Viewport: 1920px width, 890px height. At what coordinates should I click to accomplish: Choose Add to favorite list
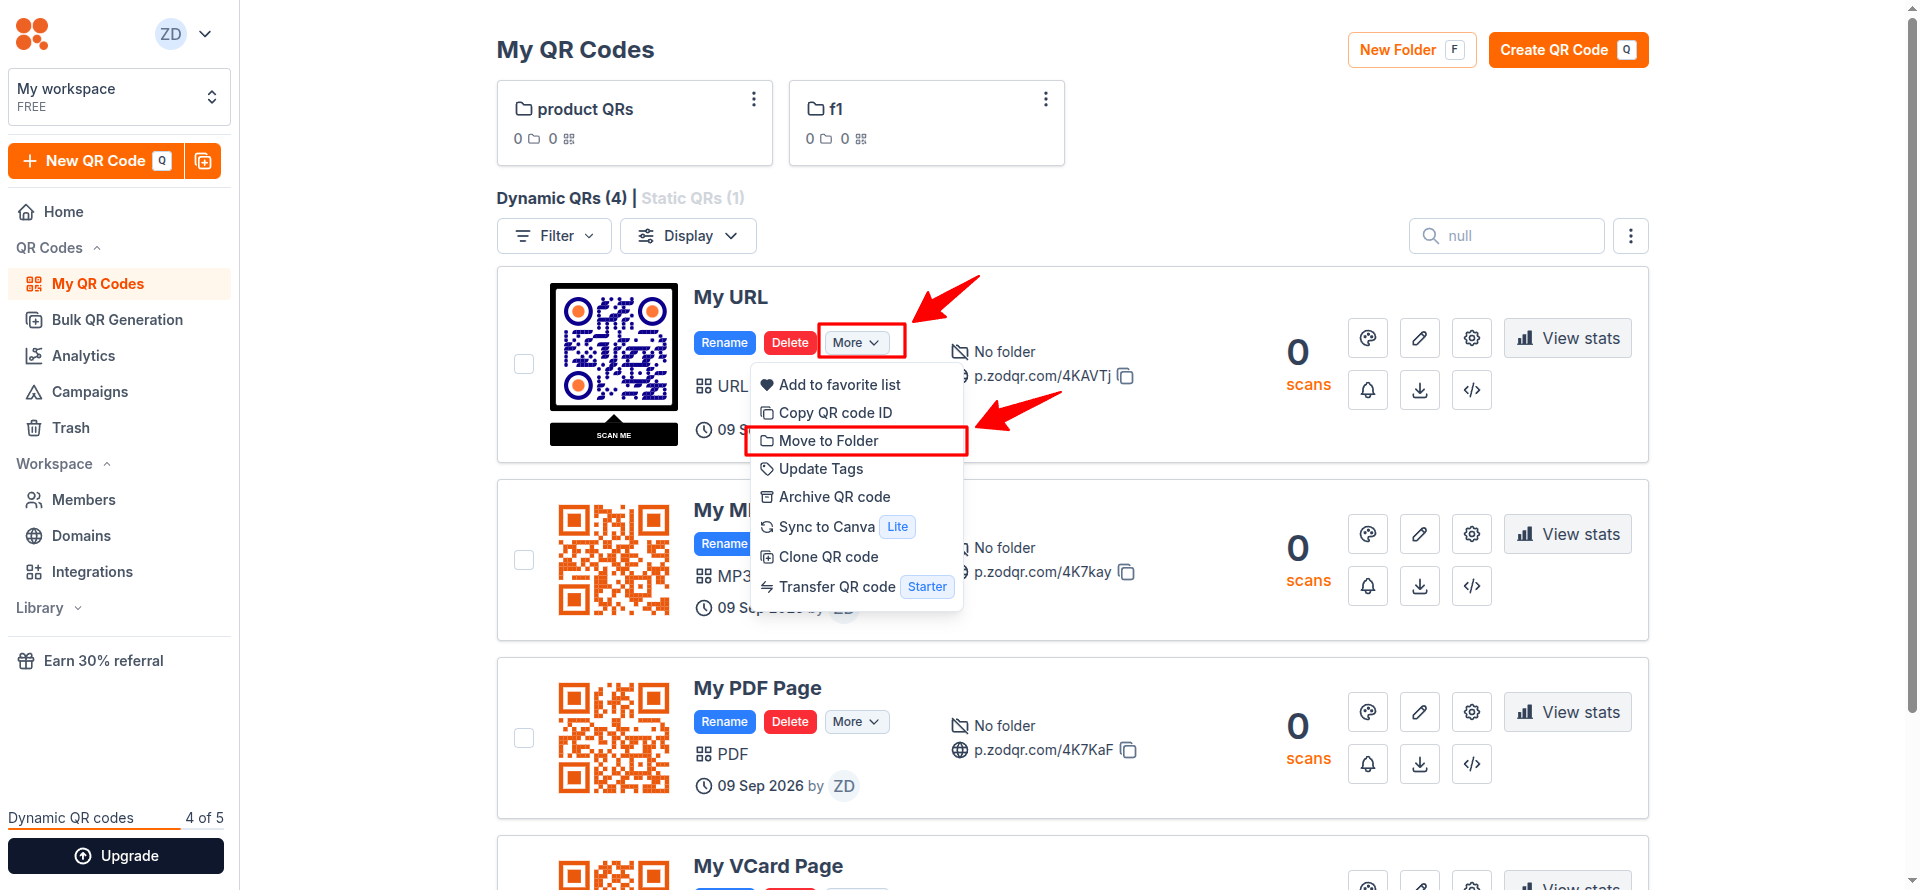click(x=857, y=385)
